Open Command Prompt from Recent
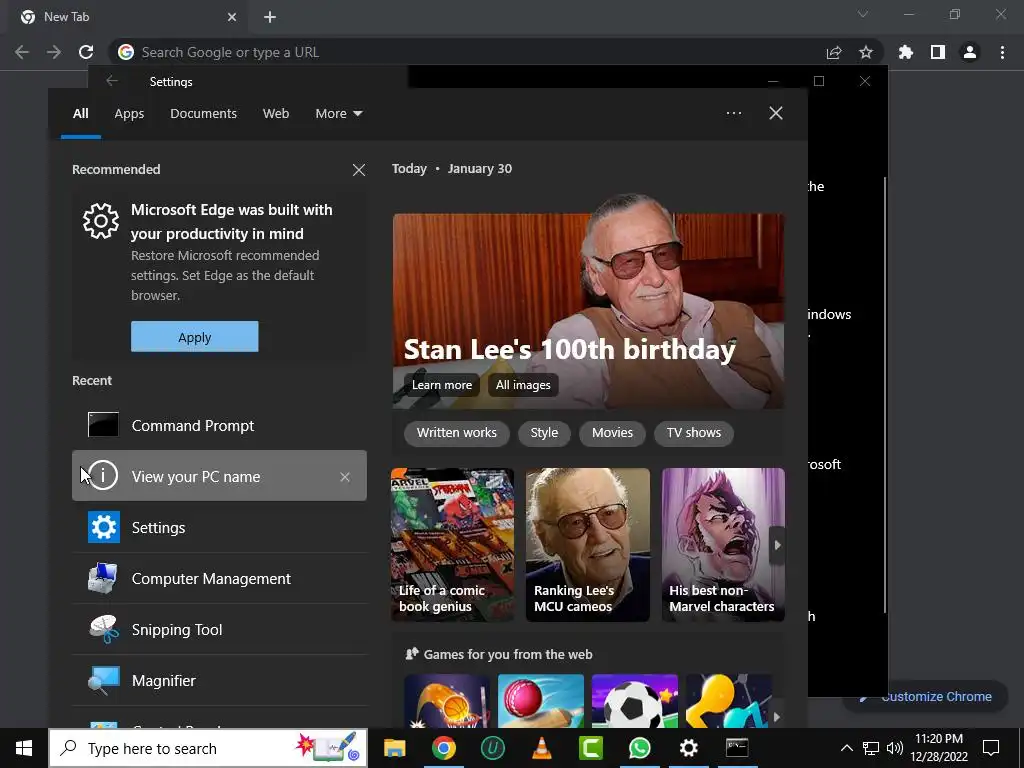This screenshot has height=768, width=1024. (219, 425)
